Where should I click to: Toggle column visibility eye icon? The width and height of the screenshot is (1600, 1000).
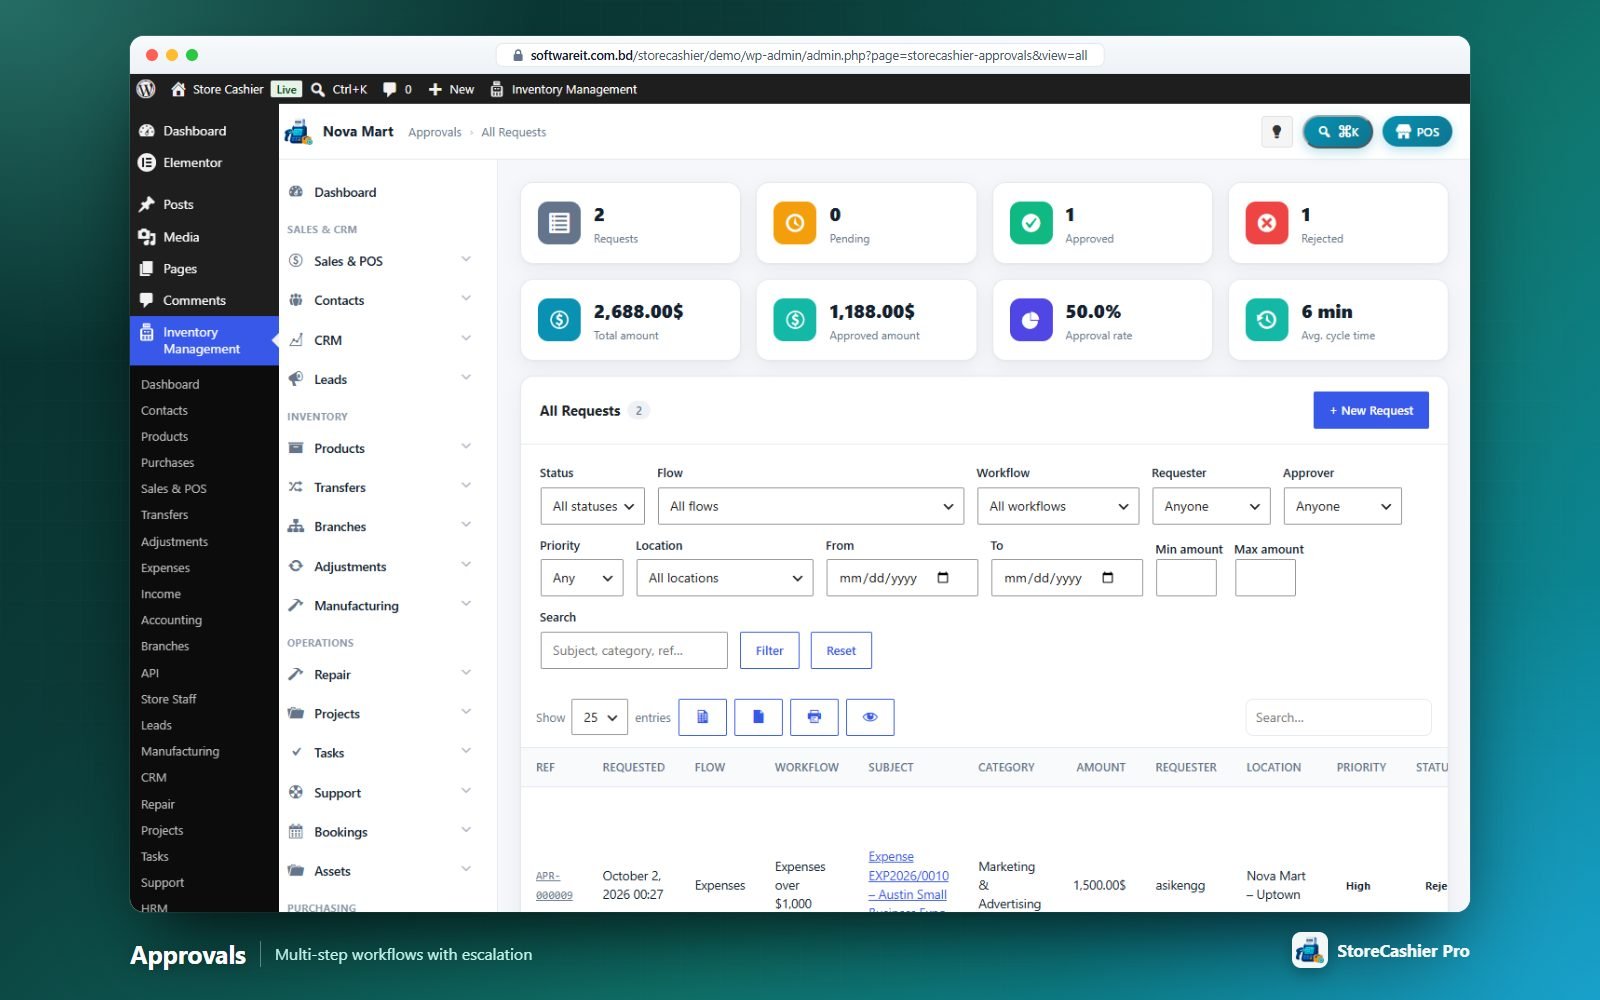tap(870, 717)
